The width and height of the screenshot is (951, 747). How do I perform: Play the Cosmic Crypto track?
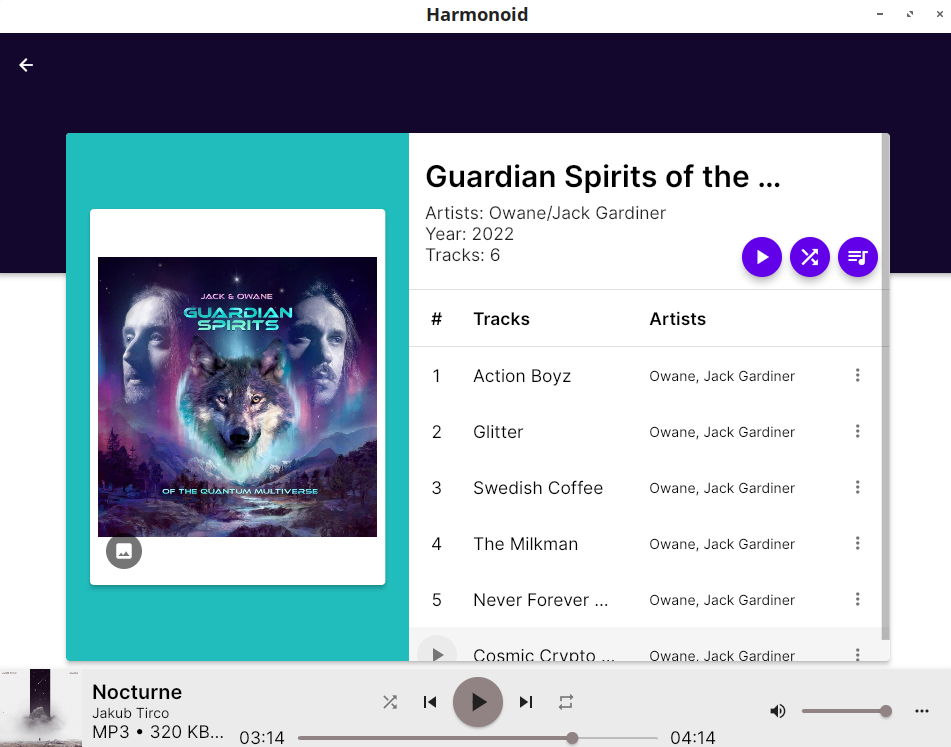click(x=437, y=654)
